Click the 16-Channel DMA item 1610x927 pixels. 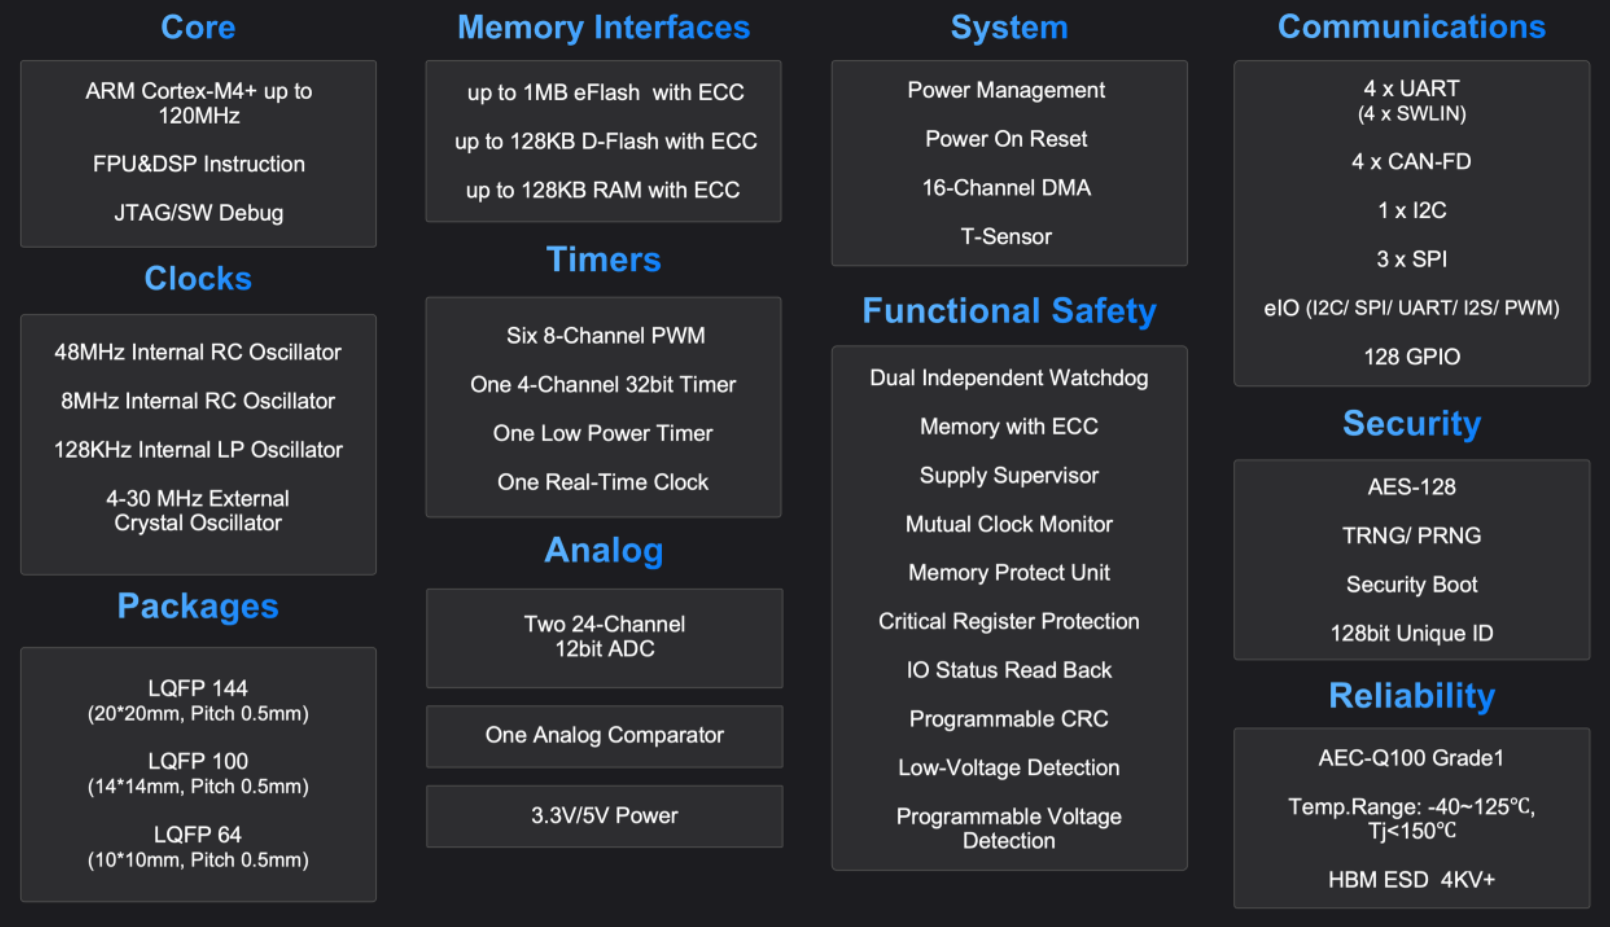(1006, 188)
